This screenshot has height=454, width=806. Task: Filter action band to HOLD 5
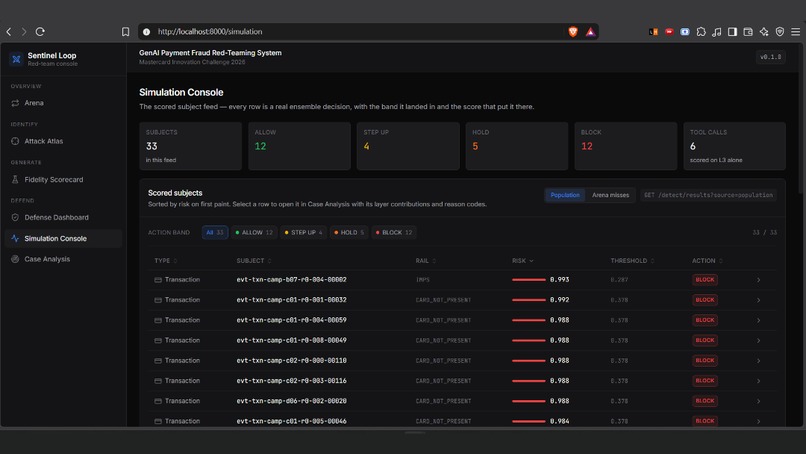tap(349, 232)
